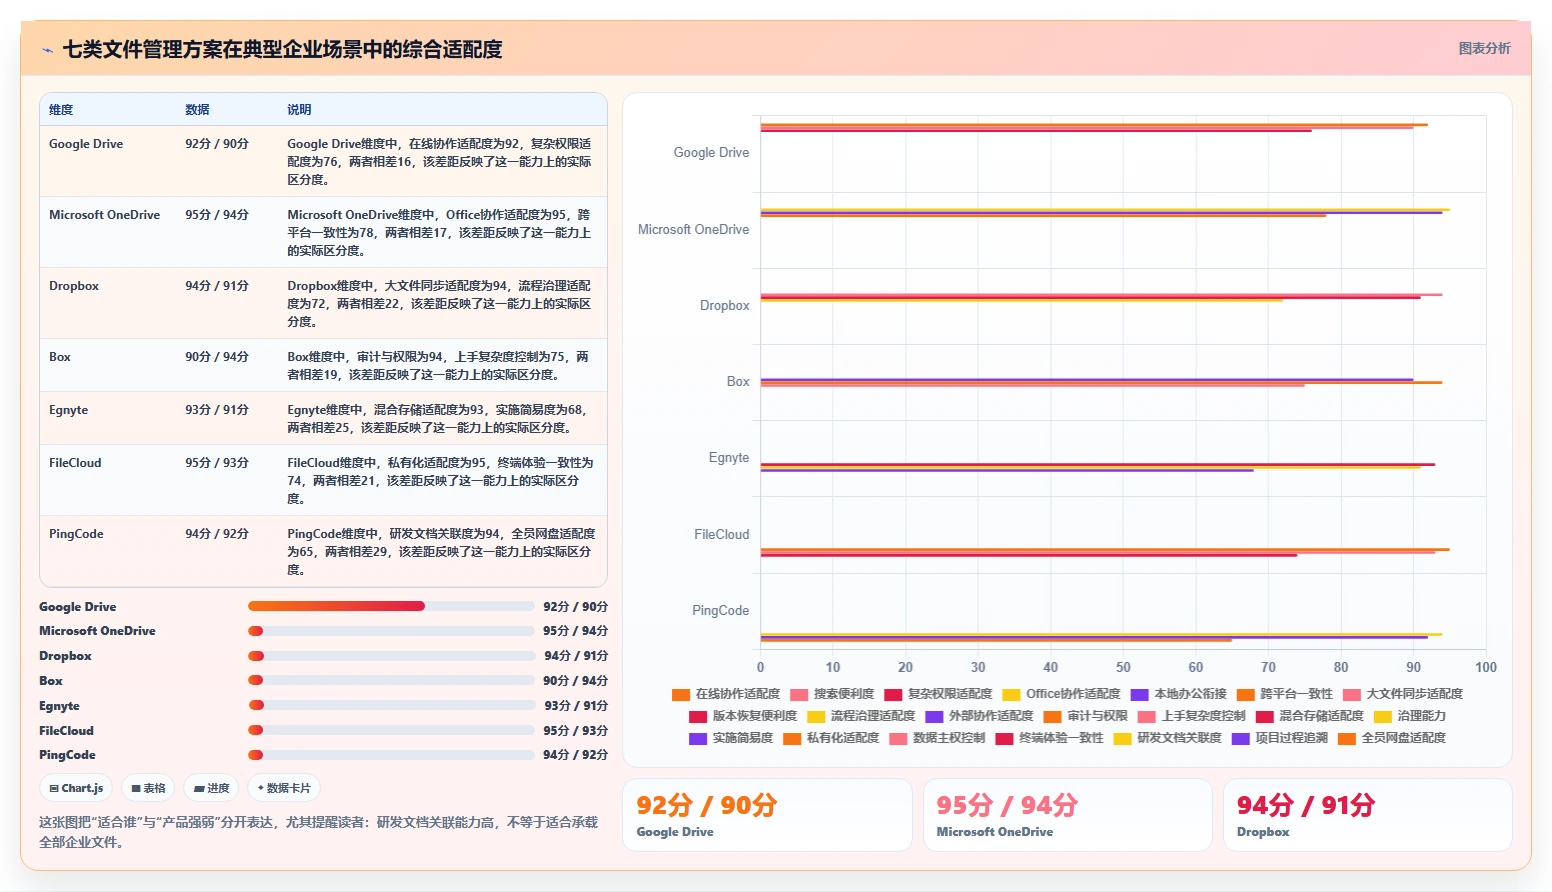Image resolution: width=1552 pixels, height=892 pixels.
Task: Click 混合存储适配度 legend entry
Action: 1310,716
